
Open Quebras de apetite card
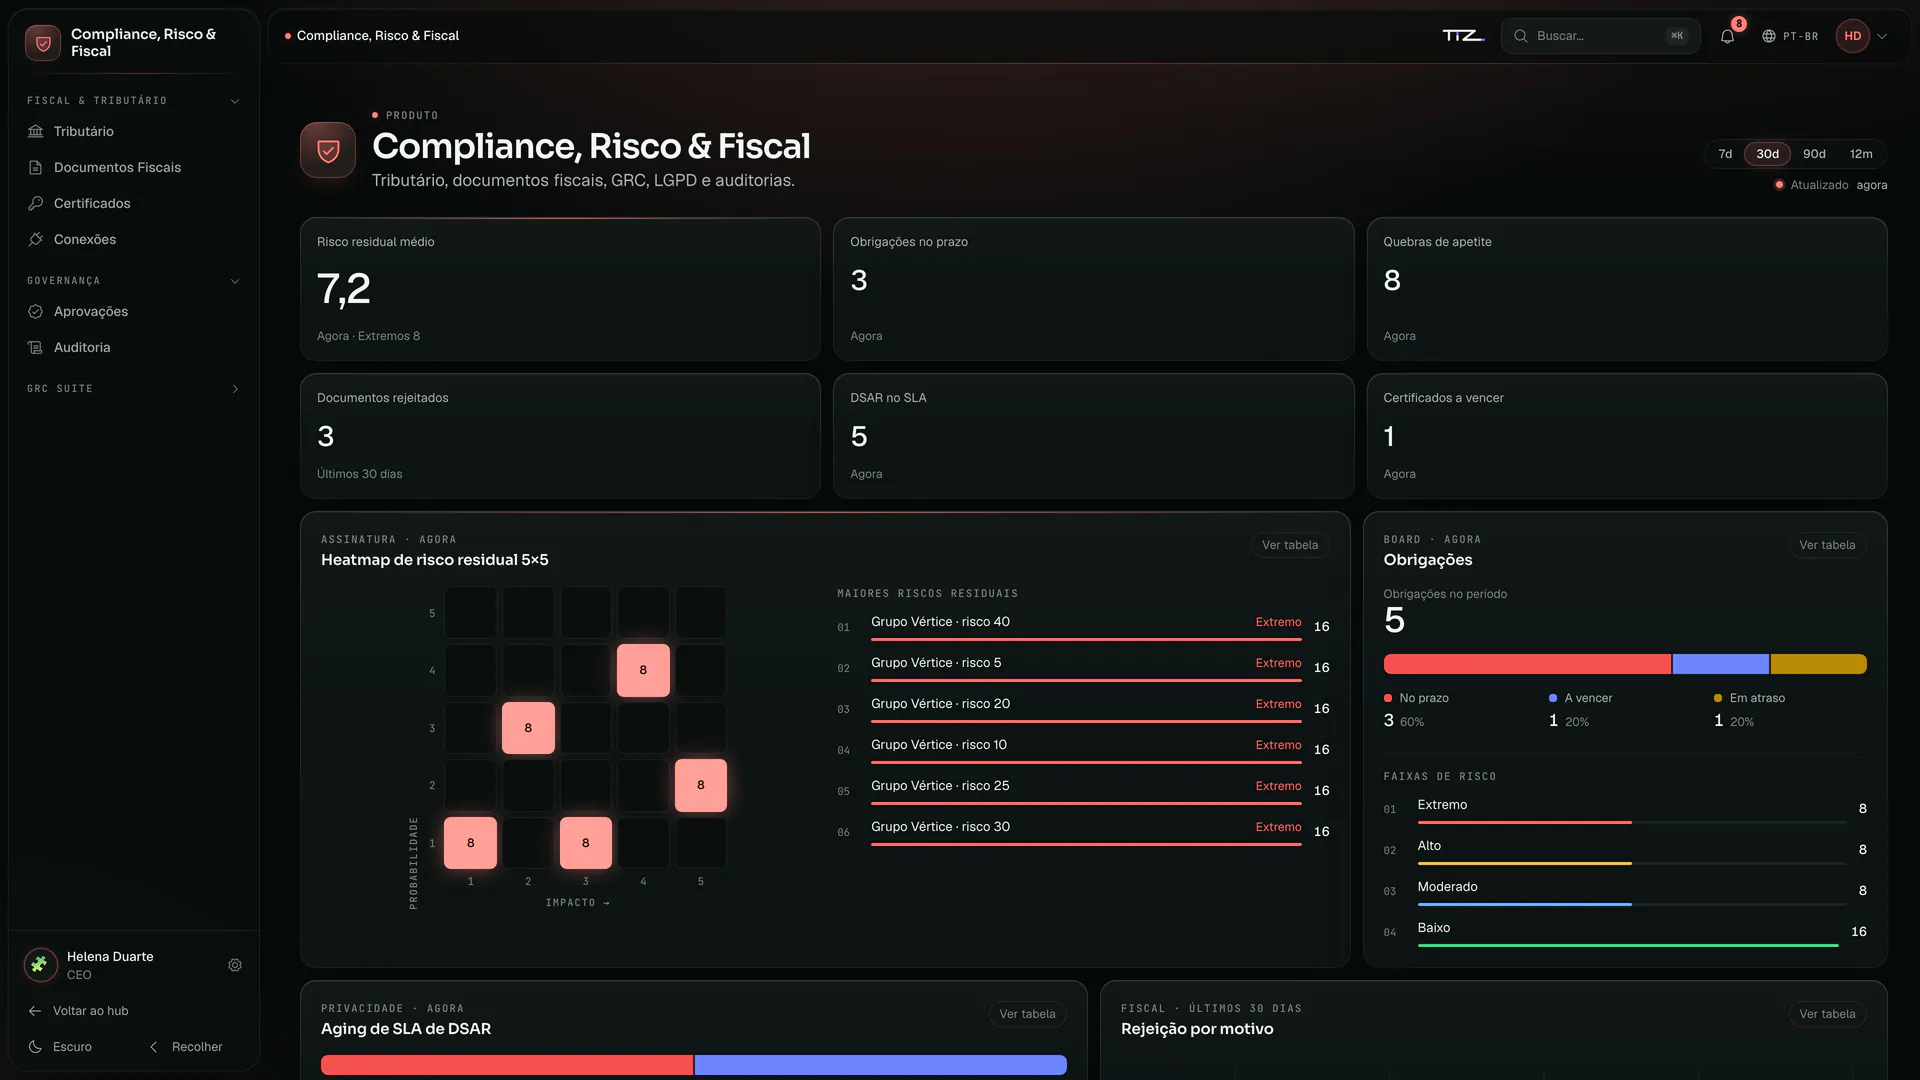tap(1626, 289)
